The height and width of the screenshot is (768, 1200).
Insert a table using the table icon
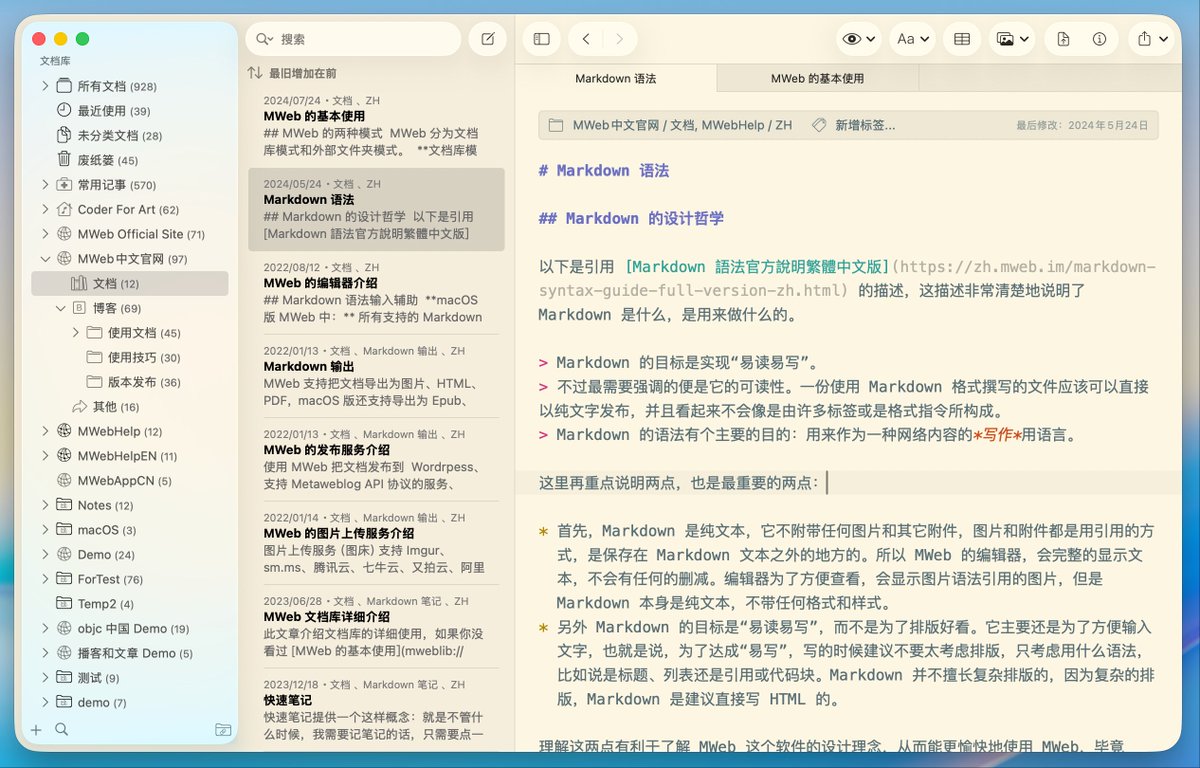click(961, 38)
